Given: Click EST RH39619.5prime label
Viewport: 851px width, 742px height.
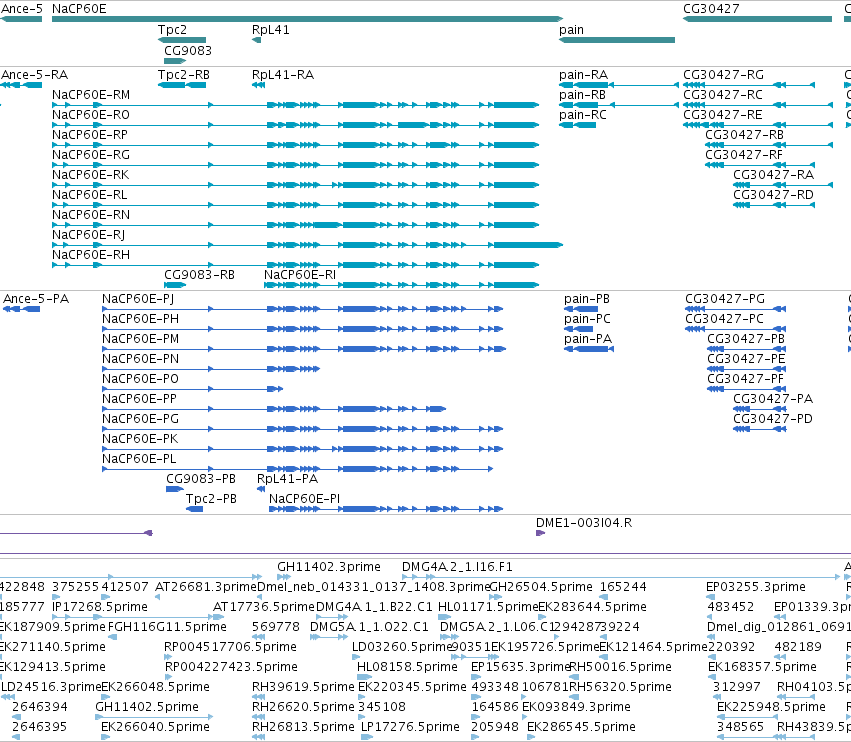Looking at the screenshot, I should pyautogui.click(x=303, y=687).
